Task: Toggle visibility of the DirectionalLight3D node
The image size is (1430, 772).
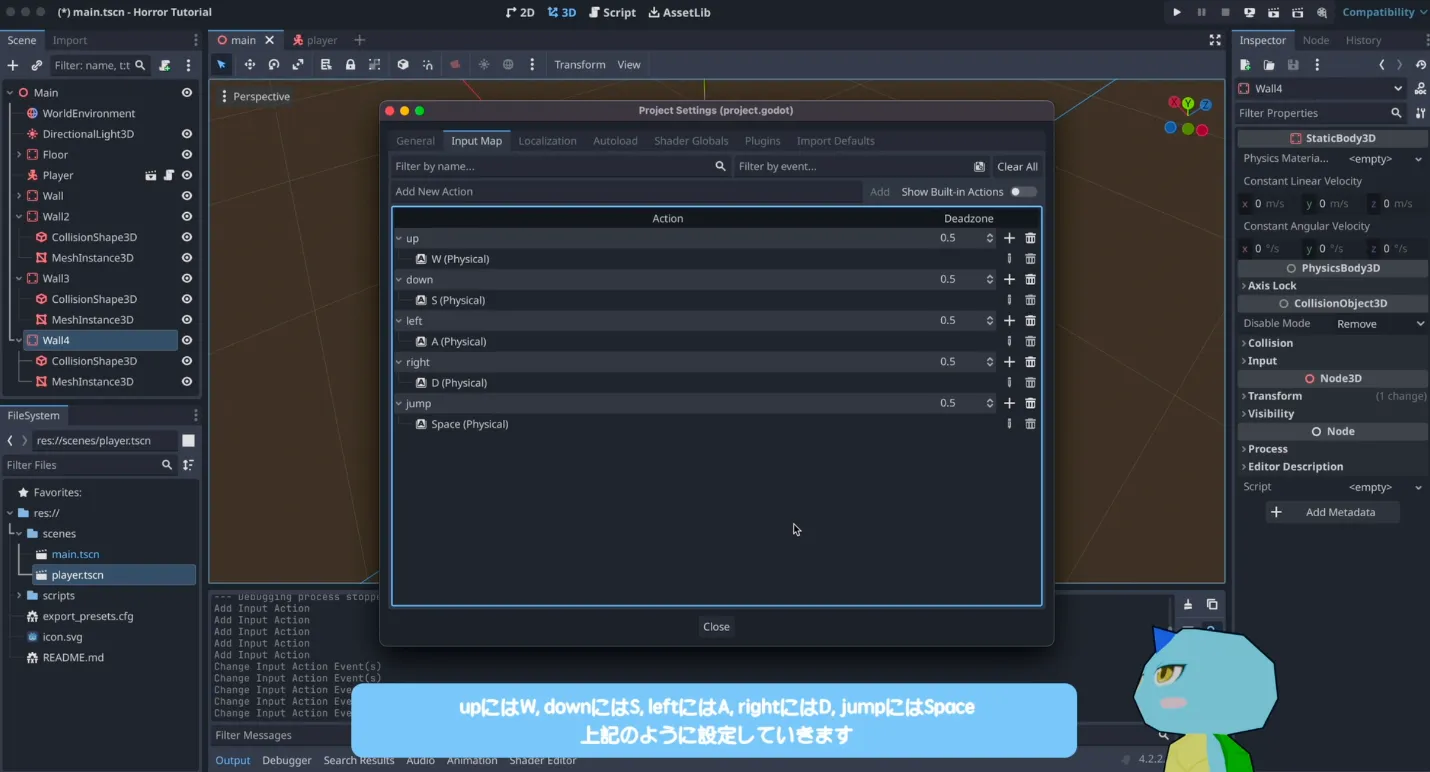Action: [186, 134]
